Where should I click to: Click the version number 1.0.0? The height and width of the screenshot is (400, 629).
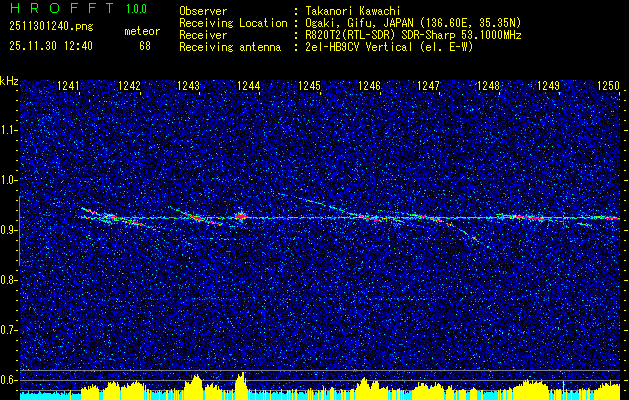(x=136, y=9)
